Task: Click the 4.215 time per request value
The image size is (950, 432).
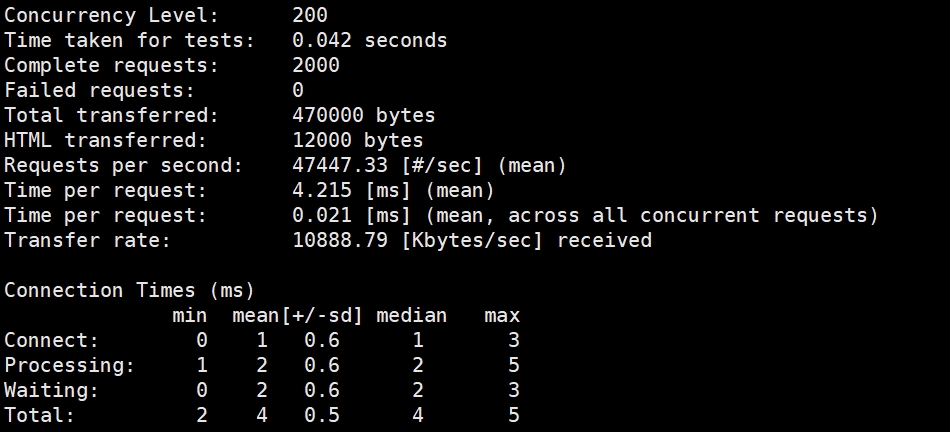Action: coord(322,190)
